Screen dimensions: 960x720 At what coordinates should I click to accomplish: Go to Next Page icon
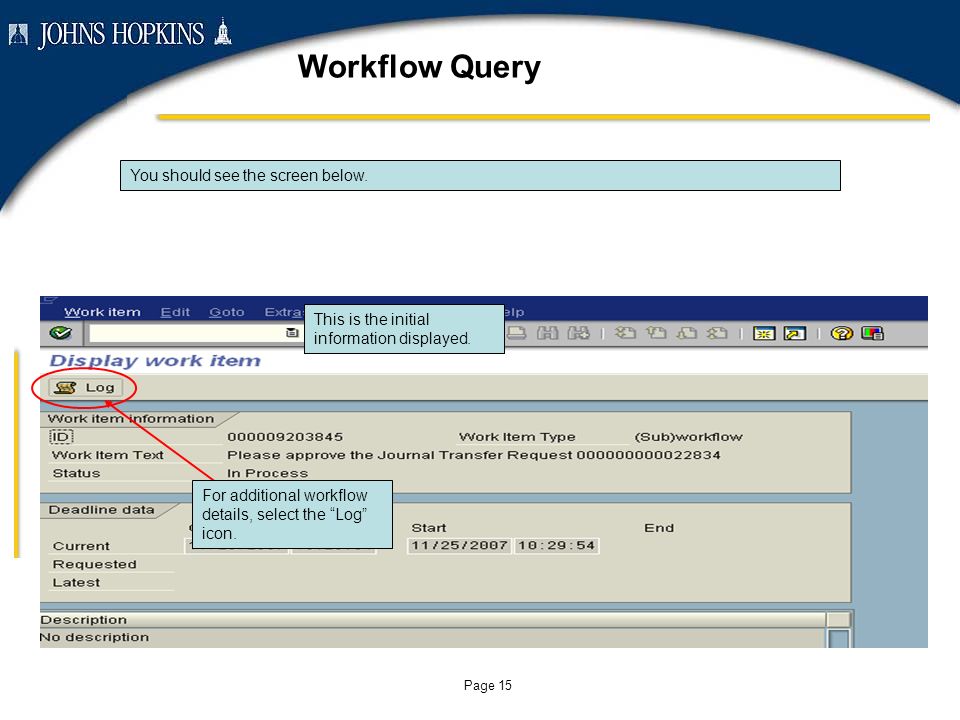point(686,333)
